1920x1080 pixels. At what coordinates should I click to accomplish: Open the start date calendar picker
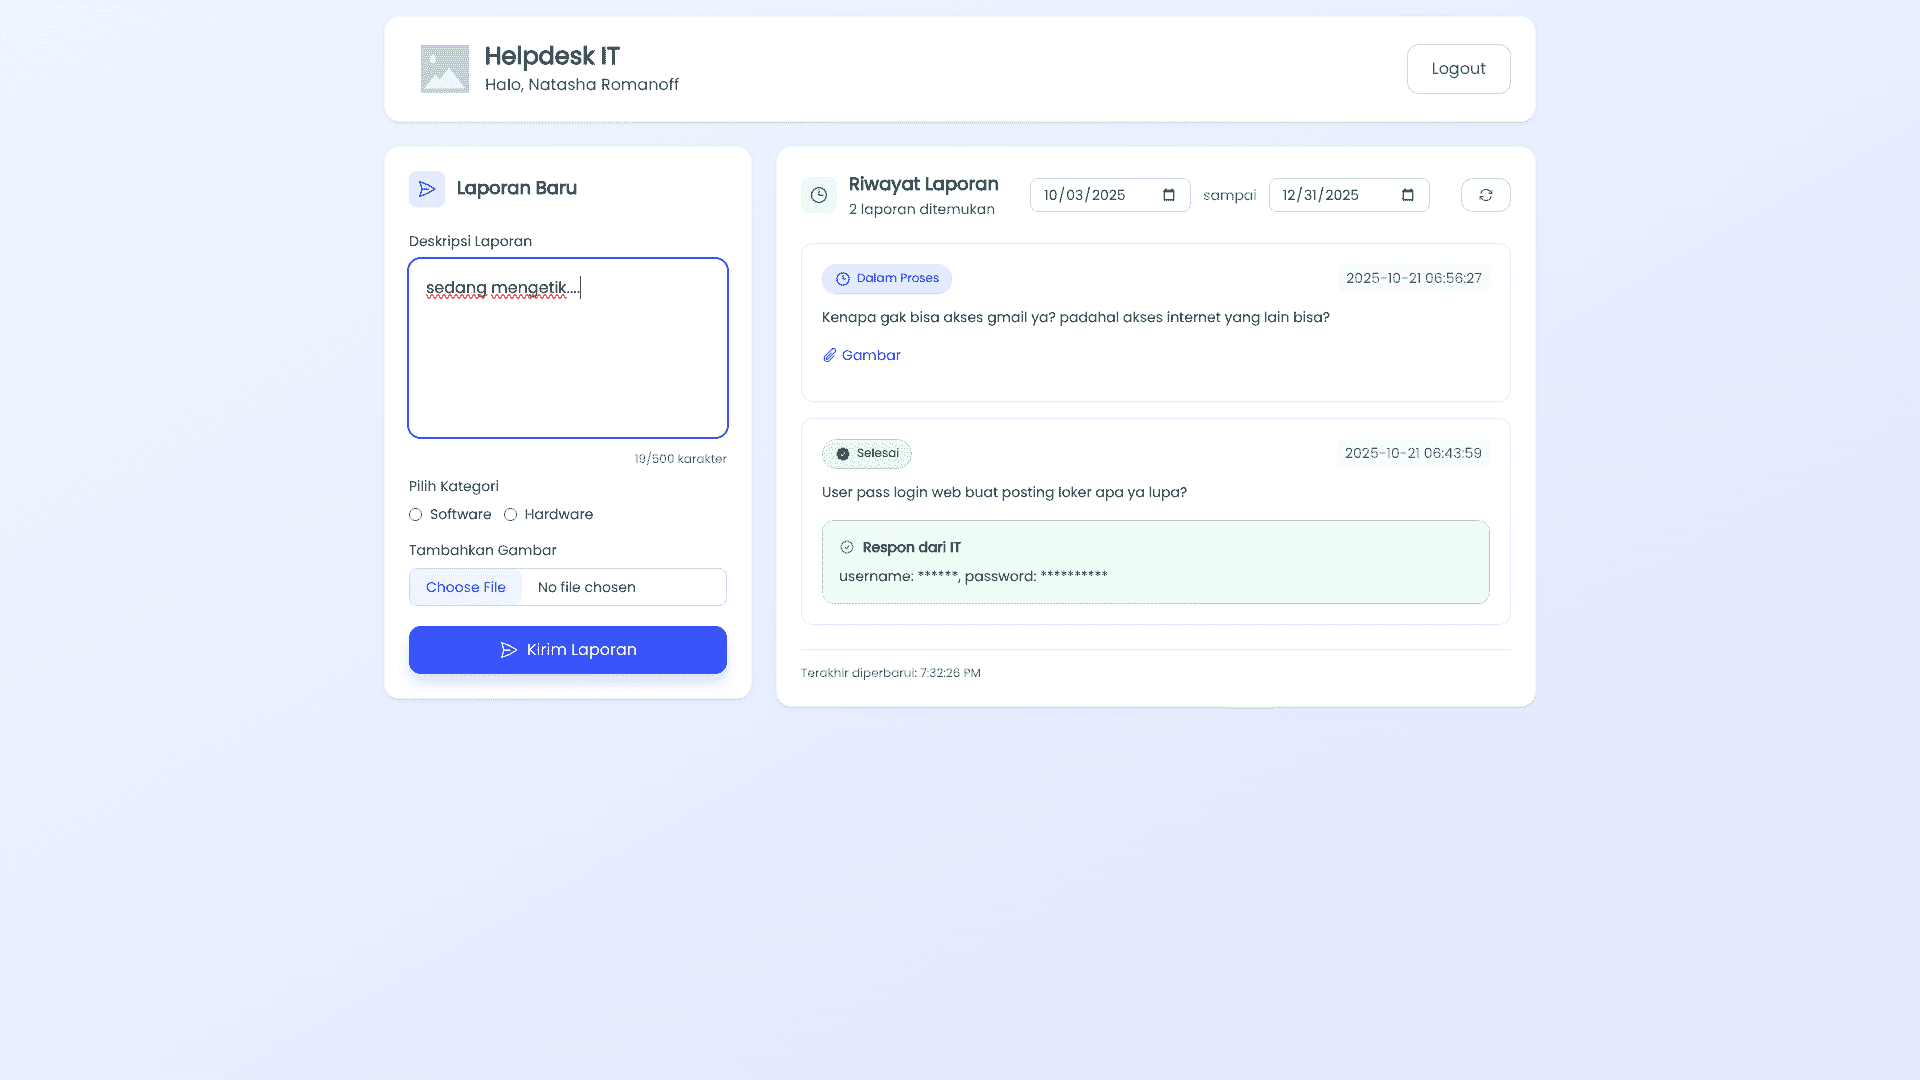[1168, 195]
